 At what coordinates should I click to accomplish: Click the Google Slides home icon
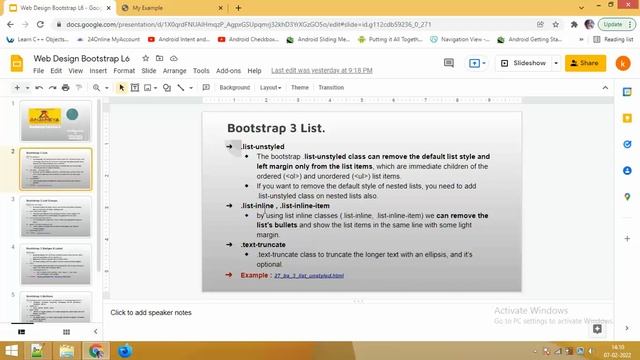[17, 63]
